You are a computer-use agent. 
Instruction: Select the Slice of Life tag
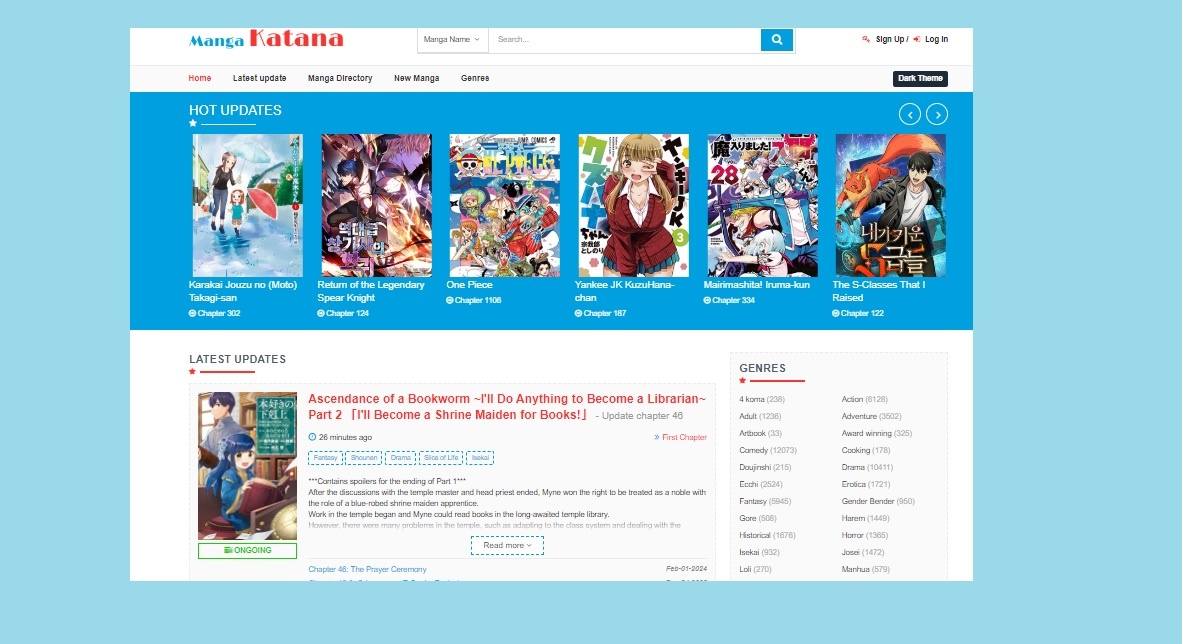coord(441,458)
